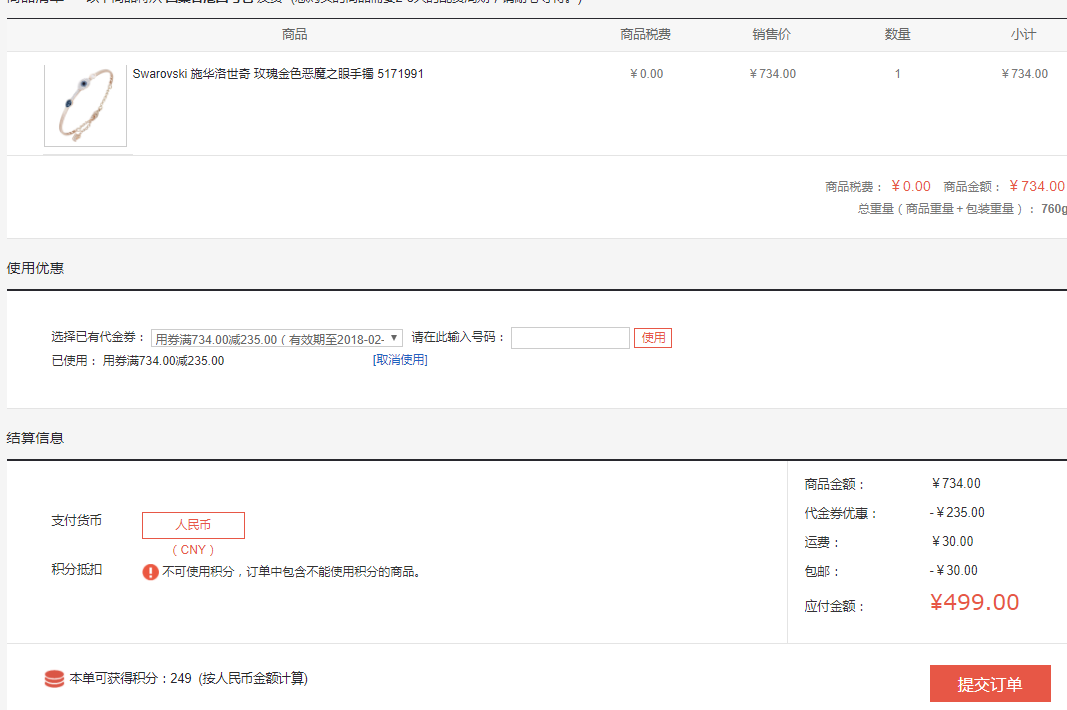The image size is (1067, 710).
Task: Click the 取消使用 link to cancel voucher
Action: pyautogui.click(x=400, y=360)
